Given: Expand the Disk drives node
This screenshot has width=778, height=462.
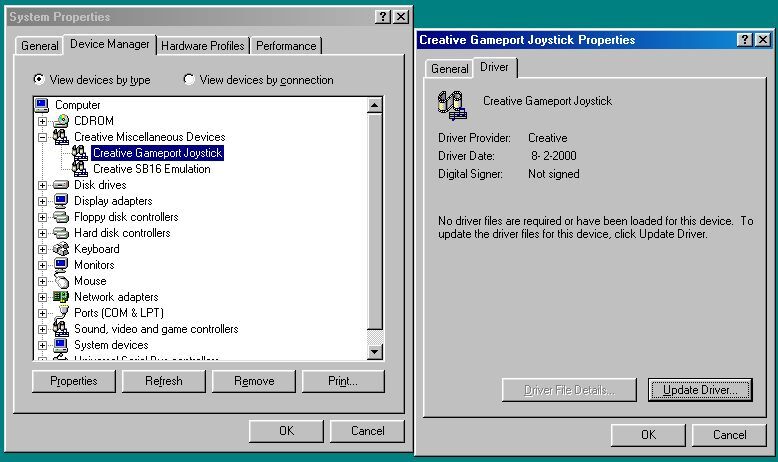Looking at the screenshot, I should 43,185.
